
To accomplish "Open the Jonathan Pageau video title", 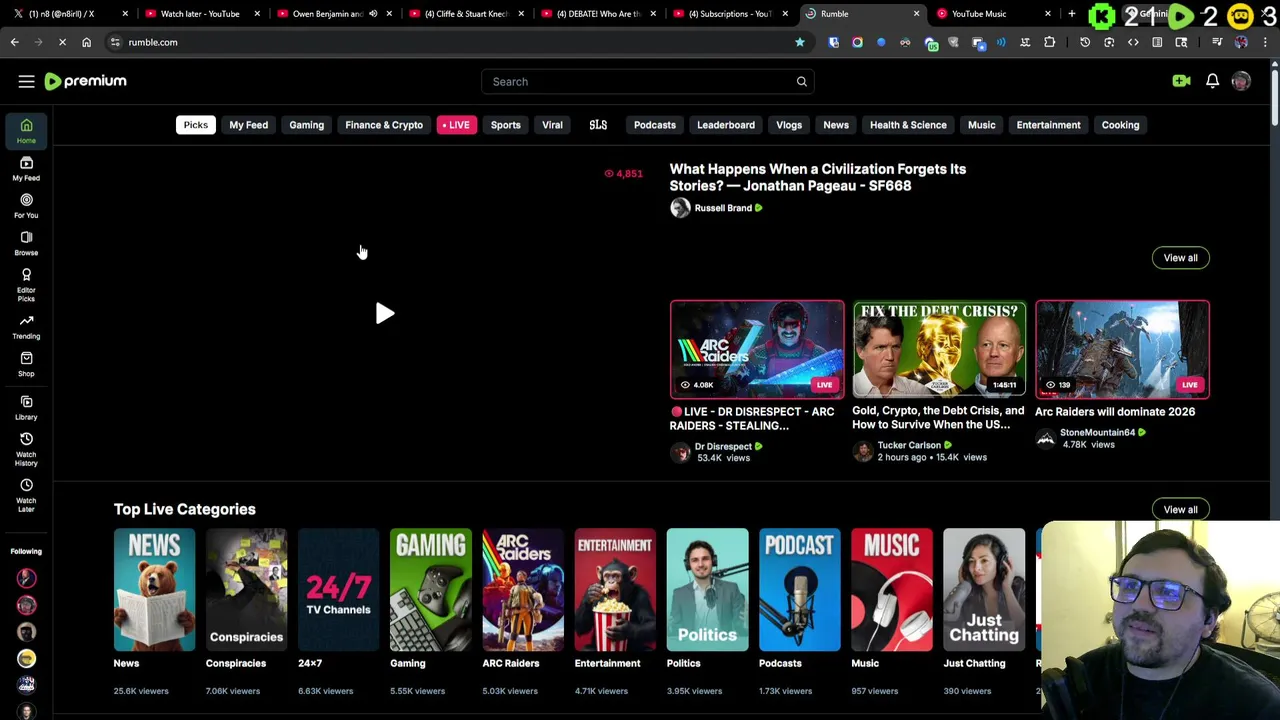I will [x=817, y=177].
